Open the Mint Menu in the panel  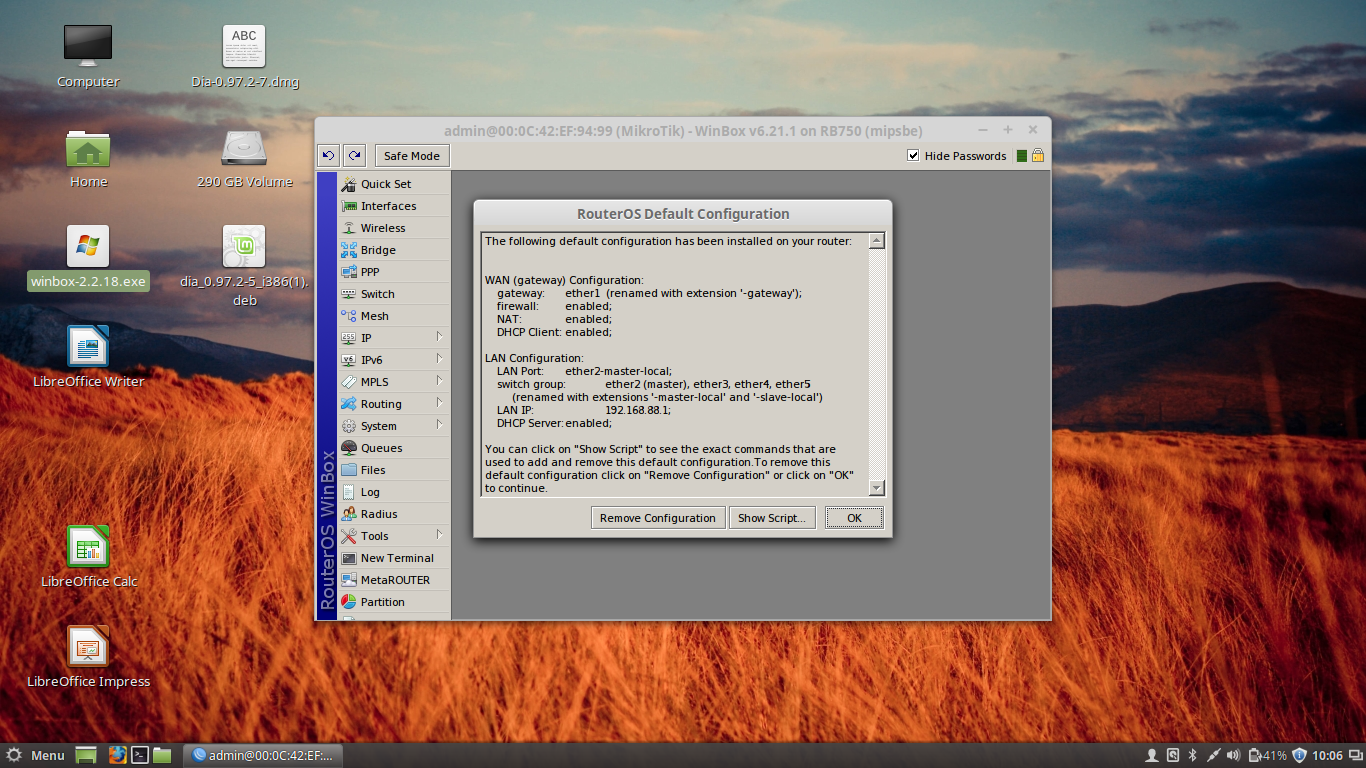pyautogui.click(x=36, y=755)
